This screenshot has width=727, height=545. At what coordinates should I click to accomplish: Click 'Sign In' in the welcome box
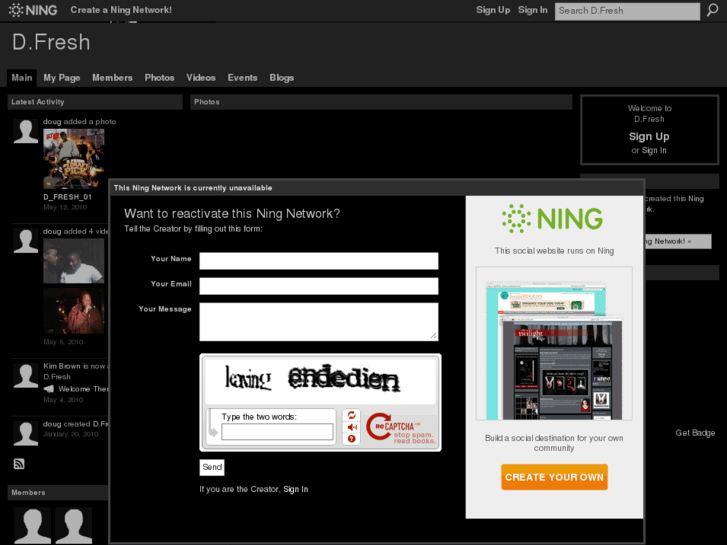click(654, 150)
